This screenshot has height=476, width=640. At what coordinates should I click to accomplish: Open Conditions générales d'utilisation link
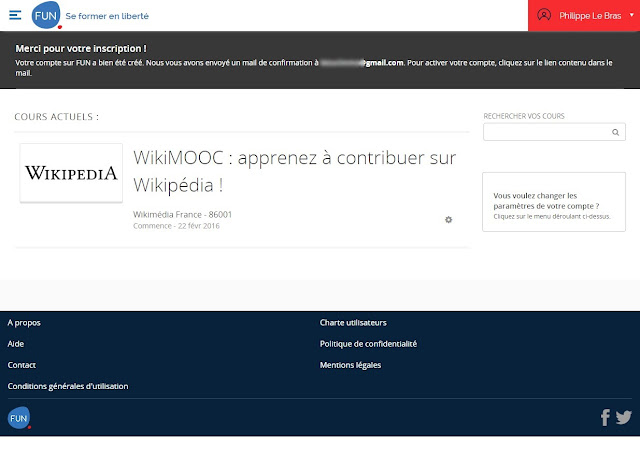68,386
